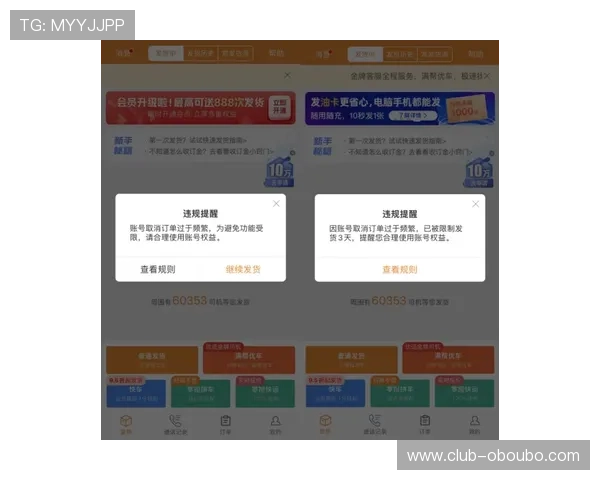The width and height of the screenshot is (600, 480).
Task: Select 常发货源 tab on the 会员升级 screen
Action: pos(235,53)
